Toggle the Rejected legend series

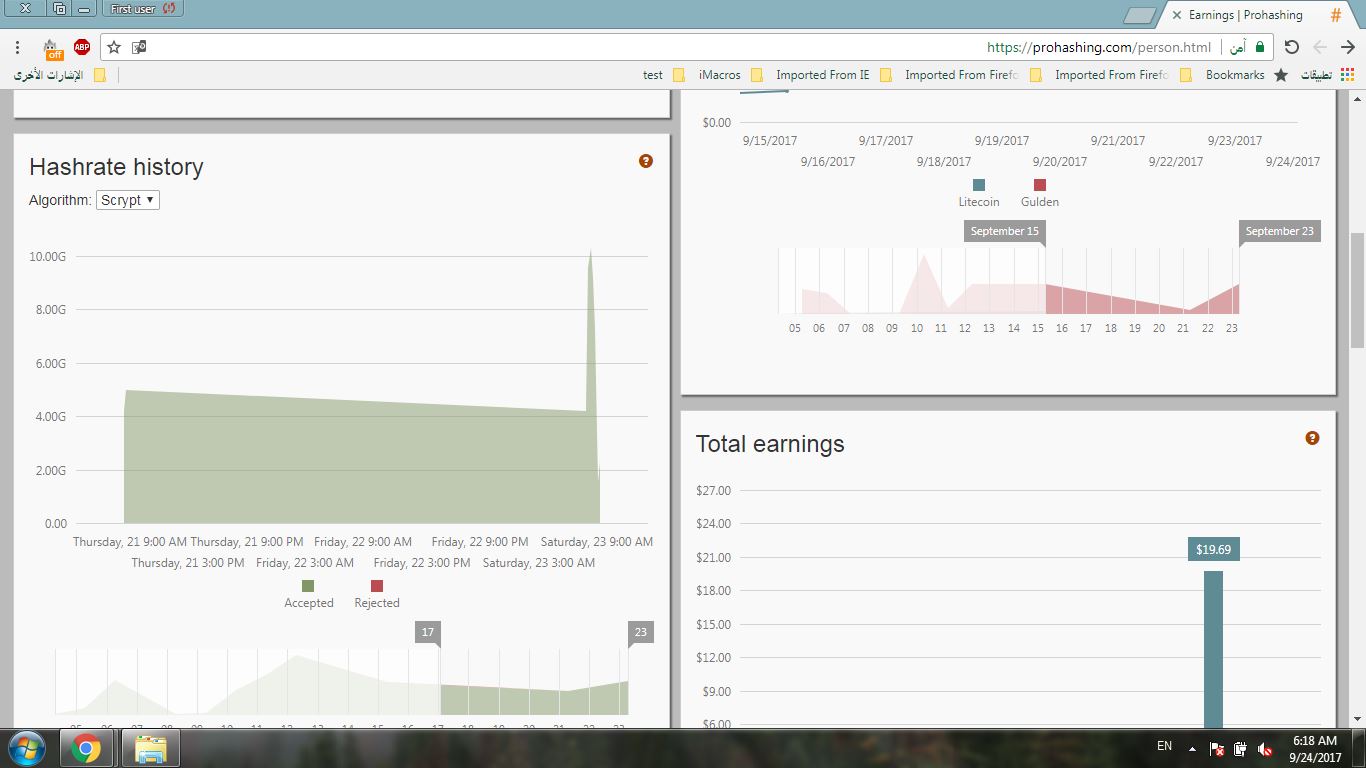377,594
